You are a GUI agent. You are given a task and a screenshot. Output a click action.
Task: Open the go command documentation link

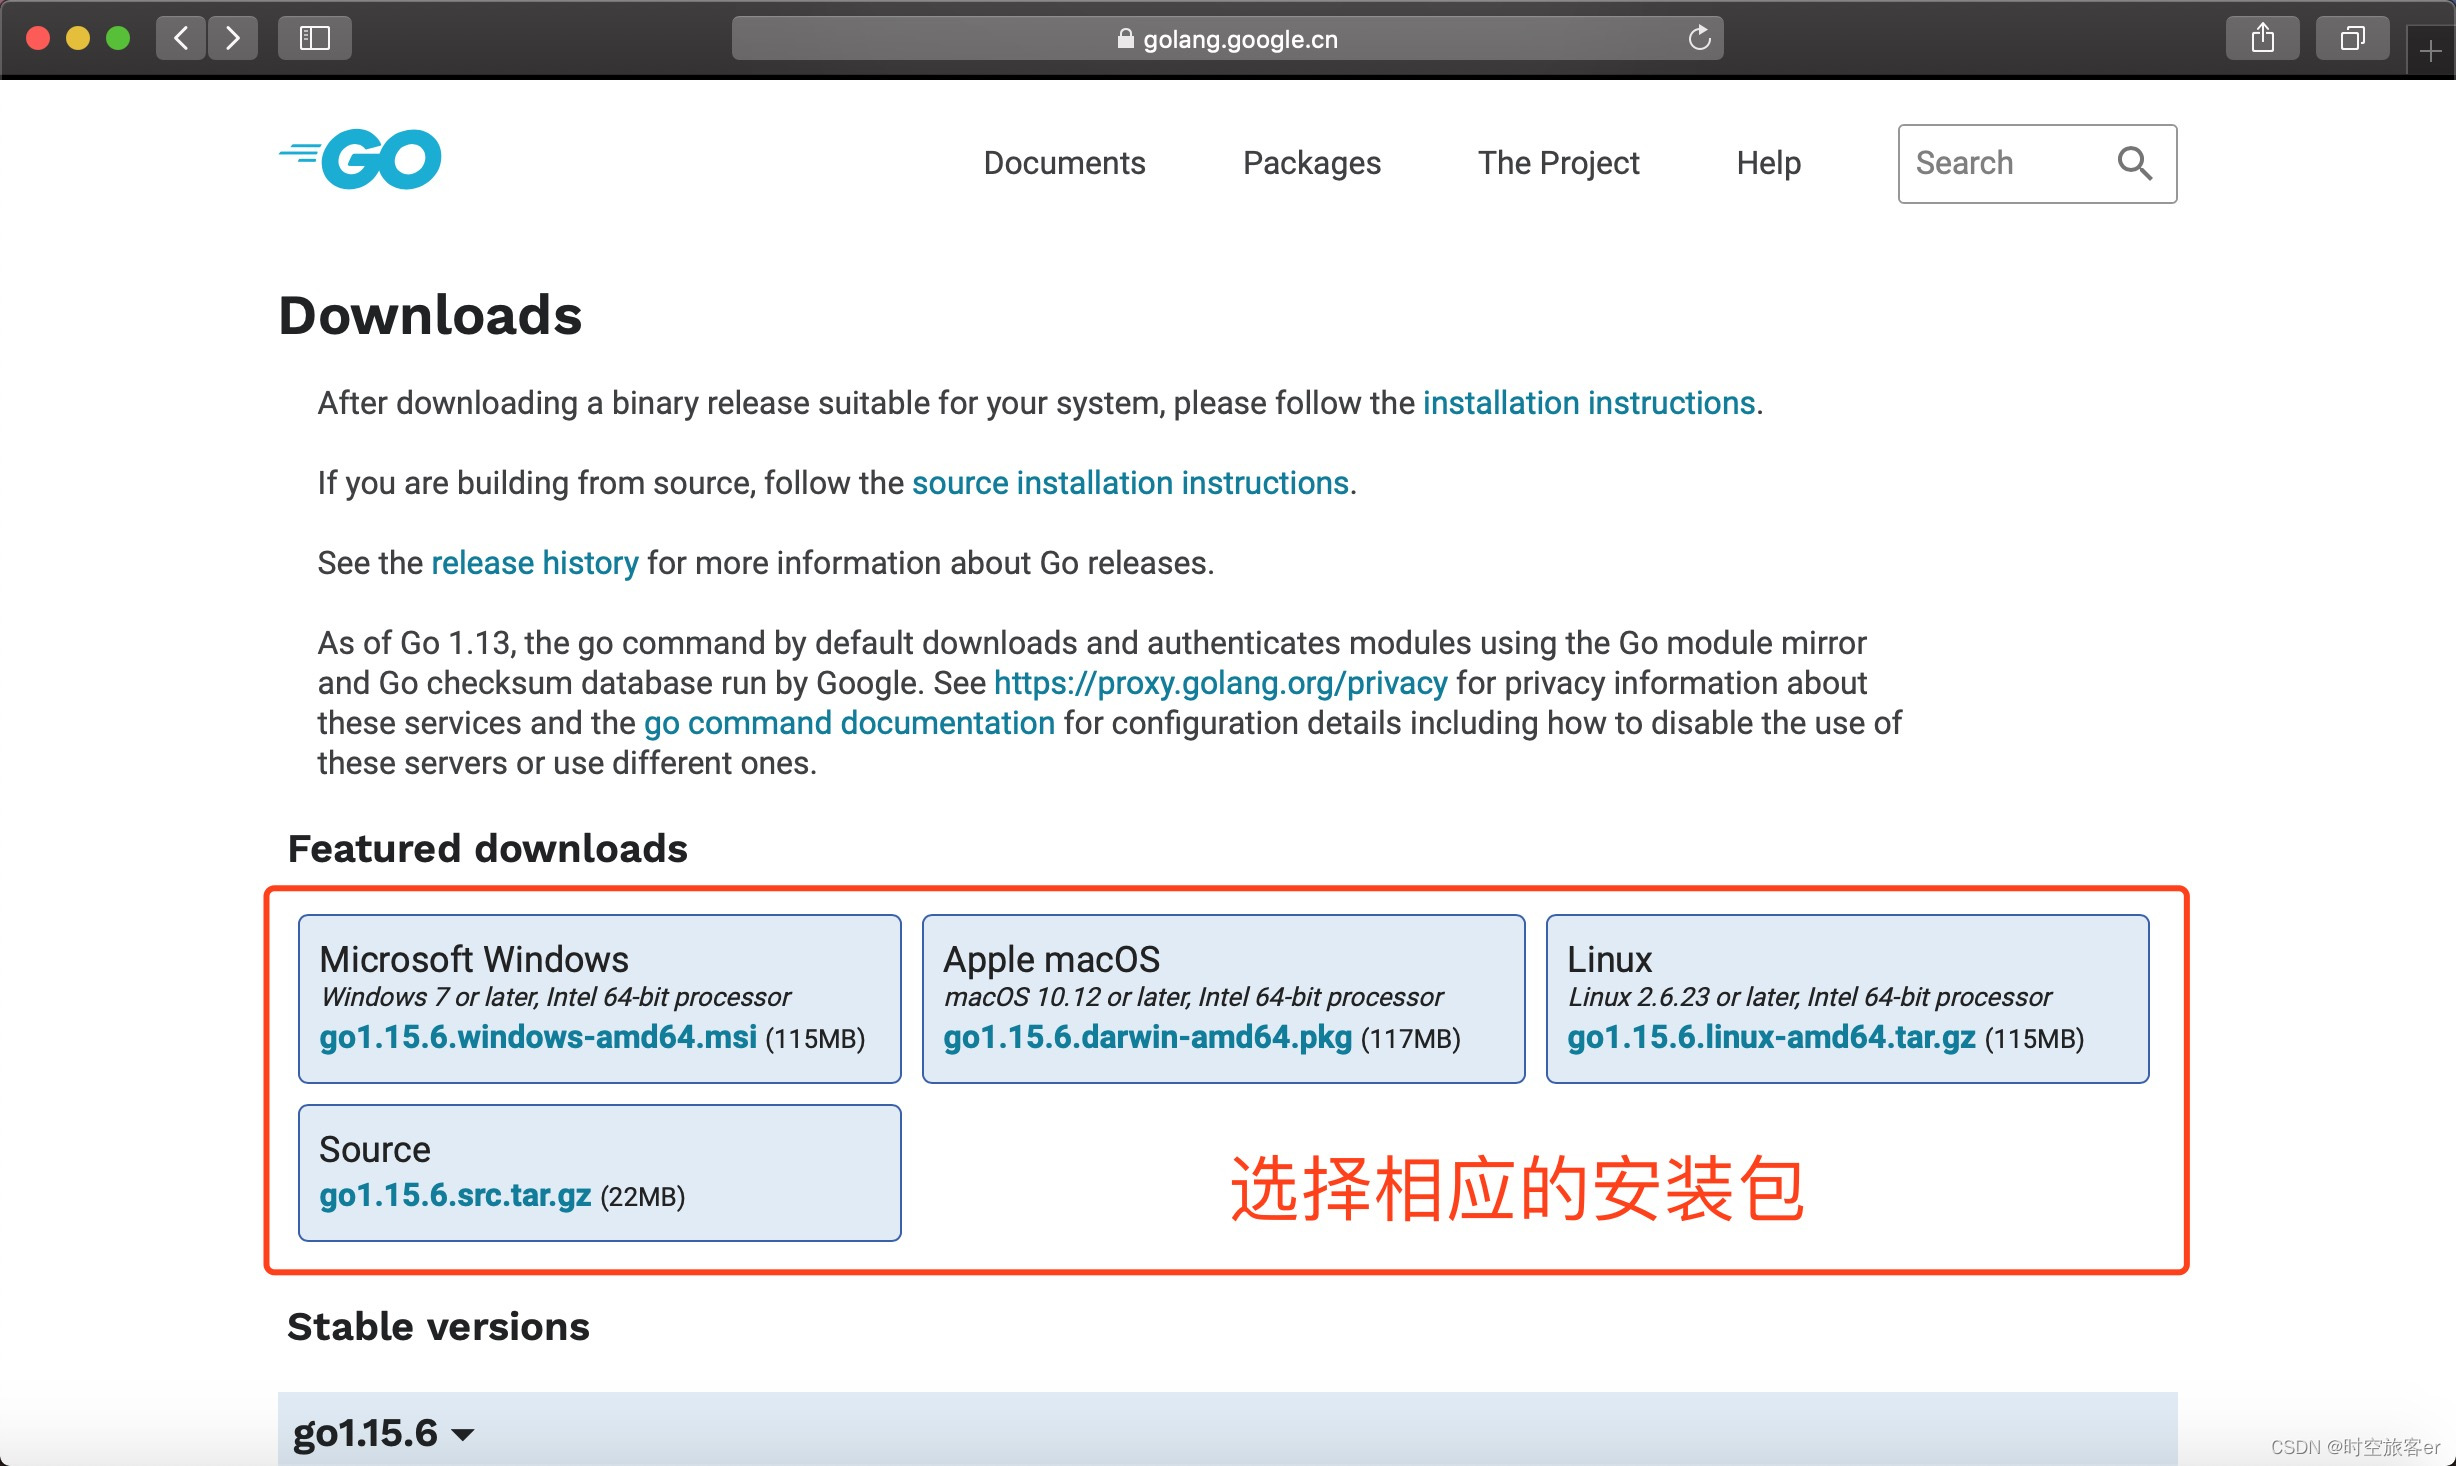(x=849, y=723)
